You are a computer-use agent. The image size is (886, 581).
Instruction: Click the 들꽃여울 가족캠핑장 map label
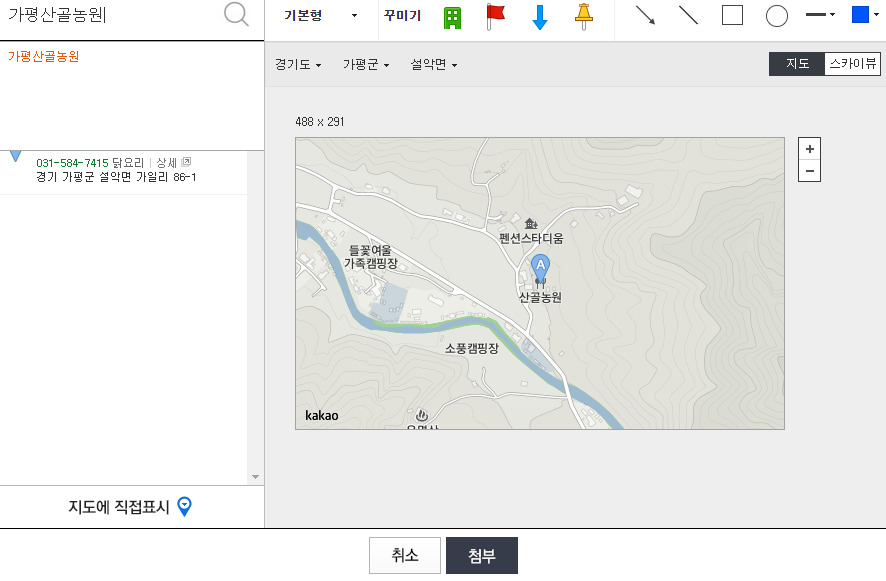coord(371,257)
